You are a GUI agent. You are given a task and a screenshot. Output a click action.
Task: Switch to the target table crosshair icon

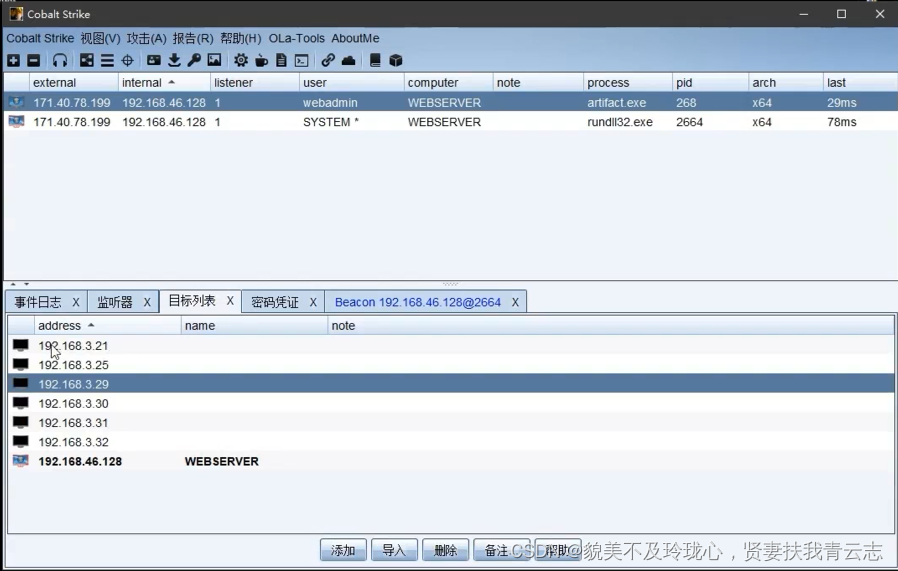click(127, 60)
